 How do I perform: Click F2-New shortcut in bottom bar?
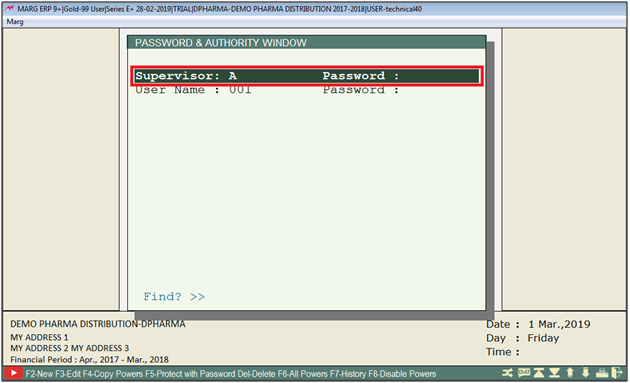pos(39,374)
